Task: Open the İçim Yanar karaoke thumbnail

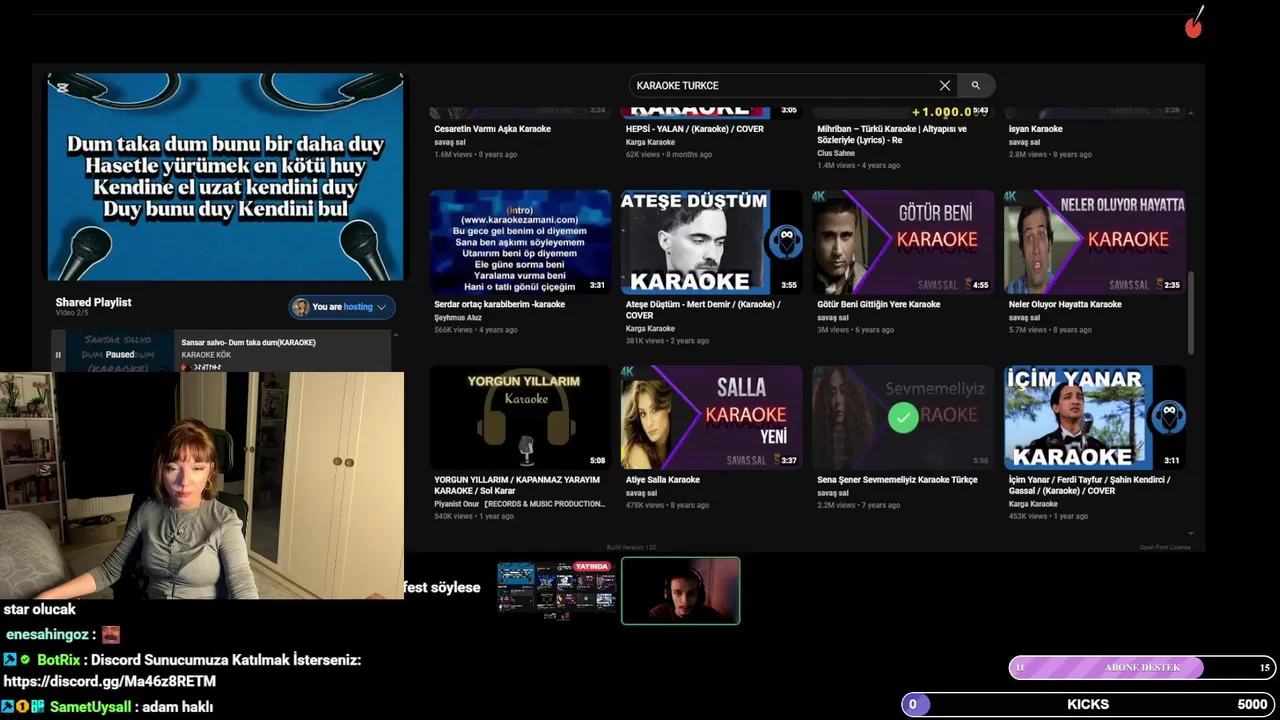Action: [x=1094, y=417]
